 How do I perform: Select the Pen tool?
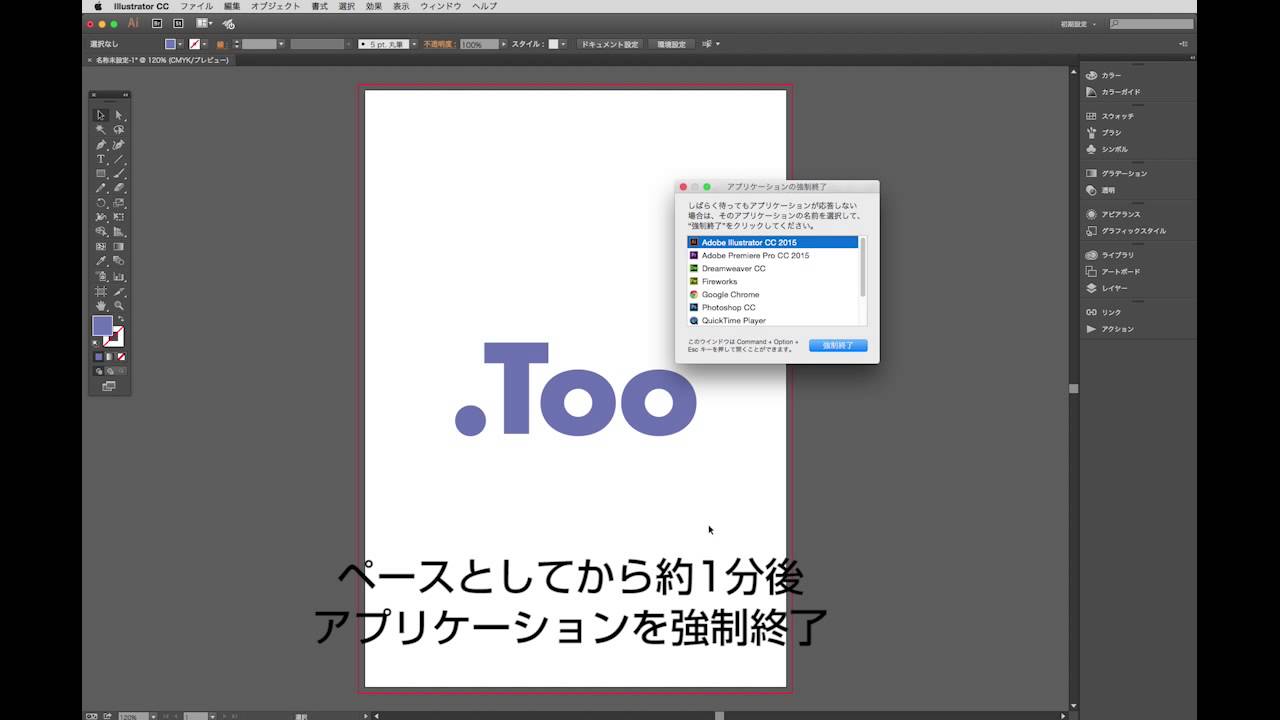click(x=101, y=145)
